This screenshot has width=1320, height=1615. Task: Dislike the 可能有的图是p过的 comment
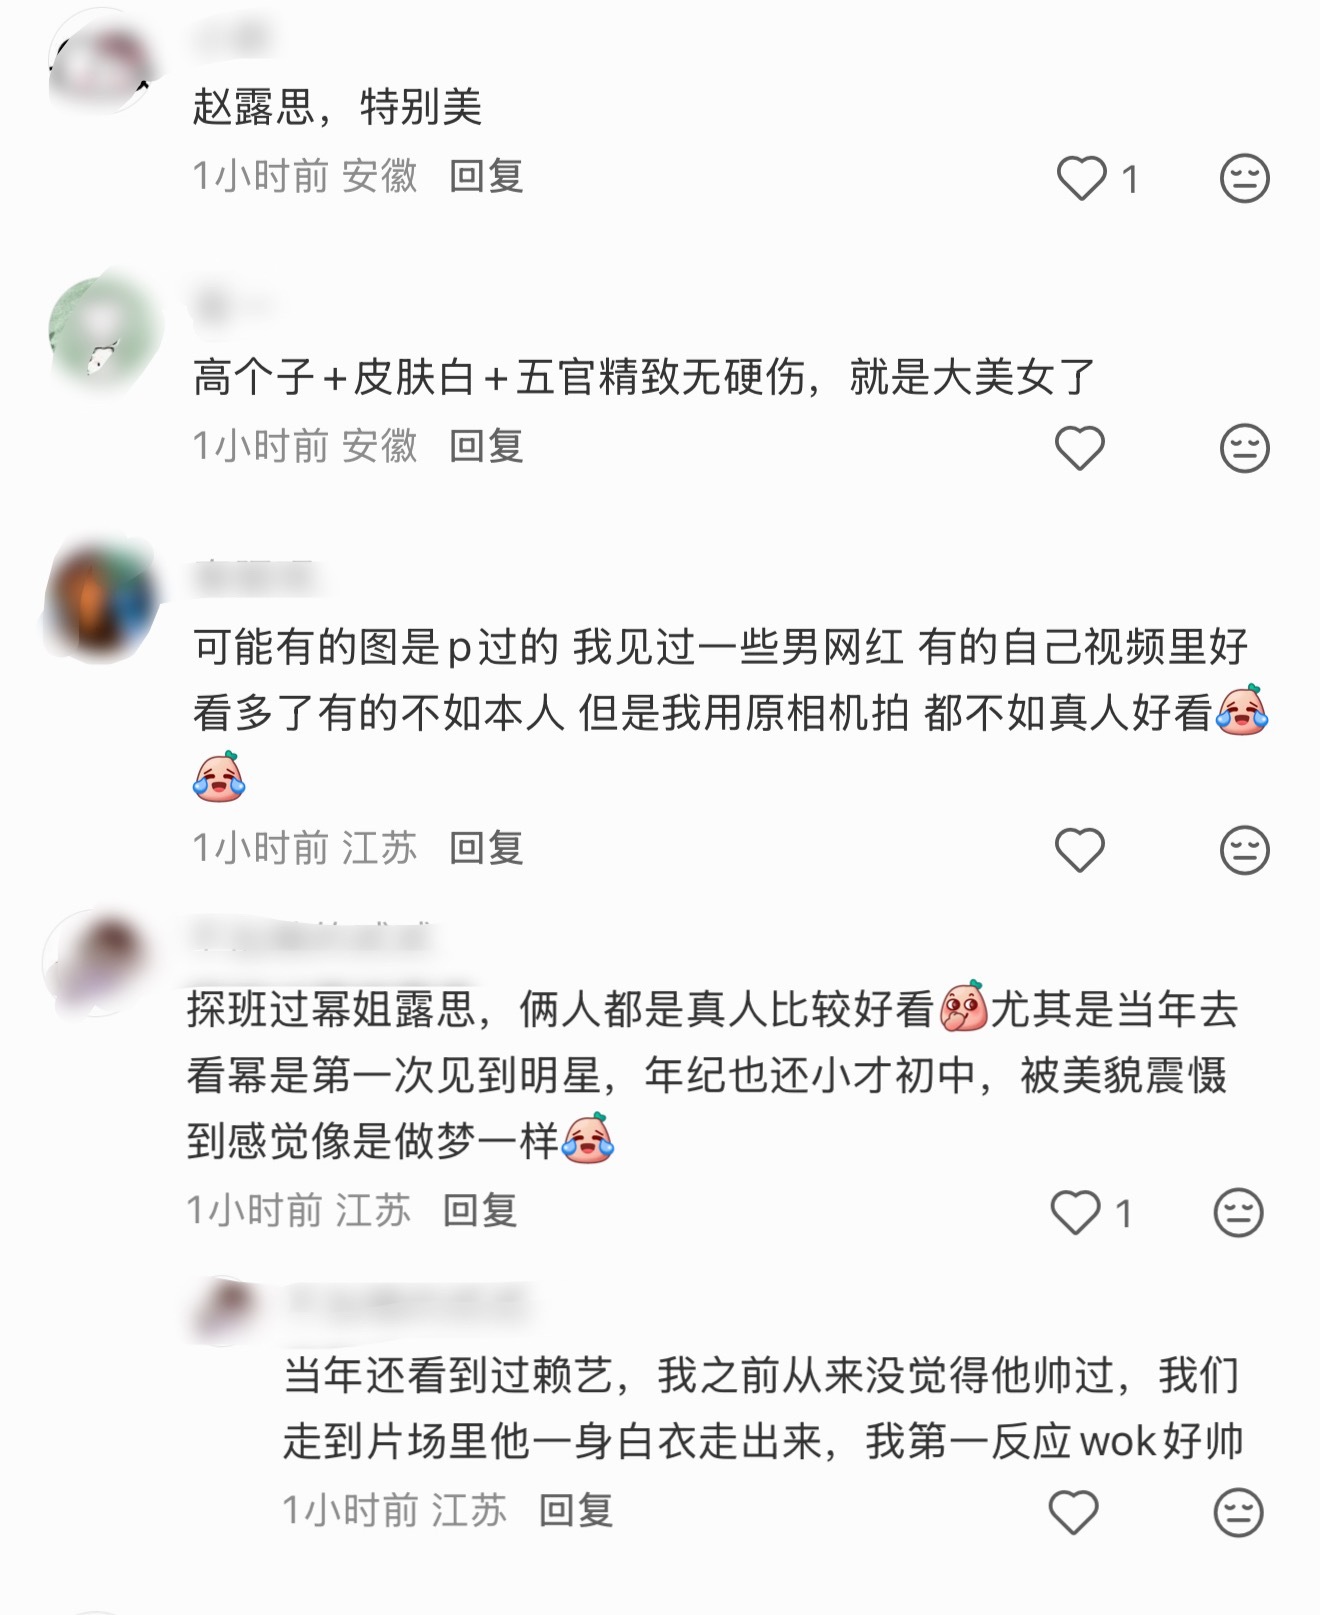click(1244, 850)
